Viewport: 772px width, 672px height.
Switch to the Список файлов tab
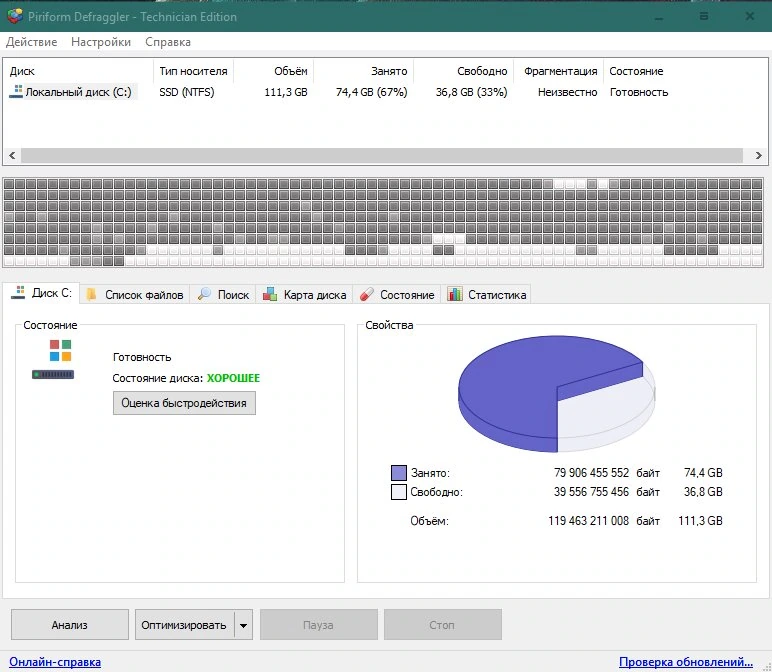[135, 294]
